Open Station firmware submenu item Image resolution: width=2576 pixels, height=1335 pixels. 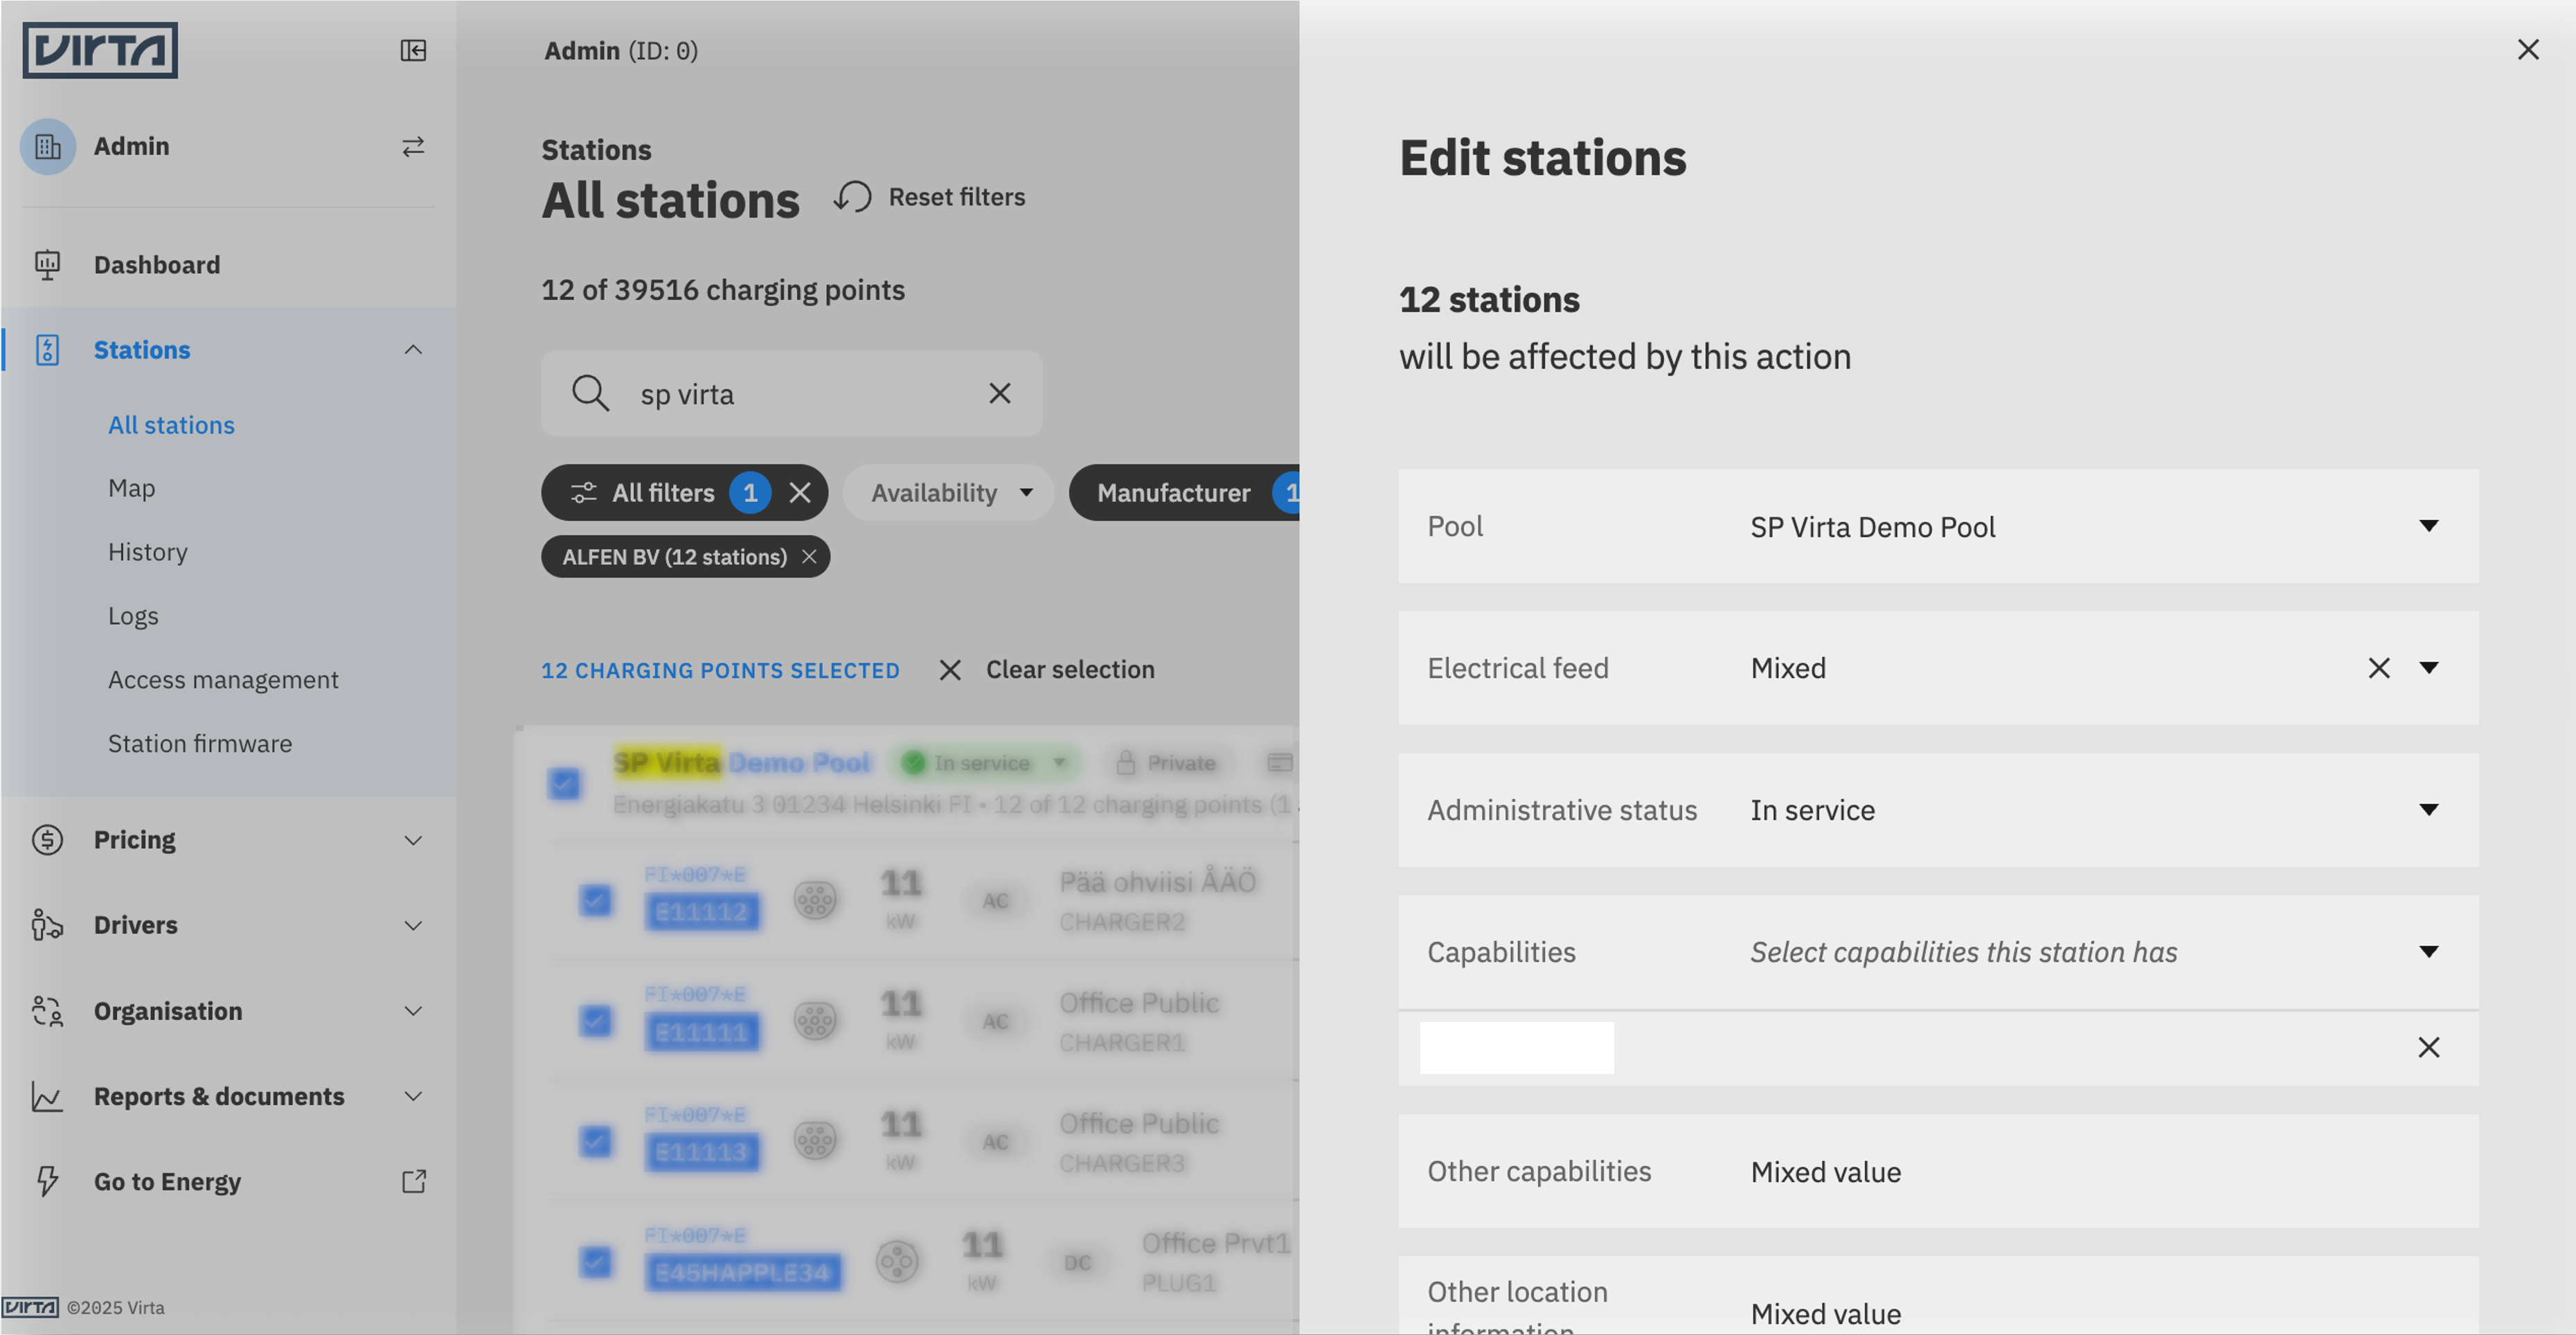pyautogui.click(x=200, y=744)
